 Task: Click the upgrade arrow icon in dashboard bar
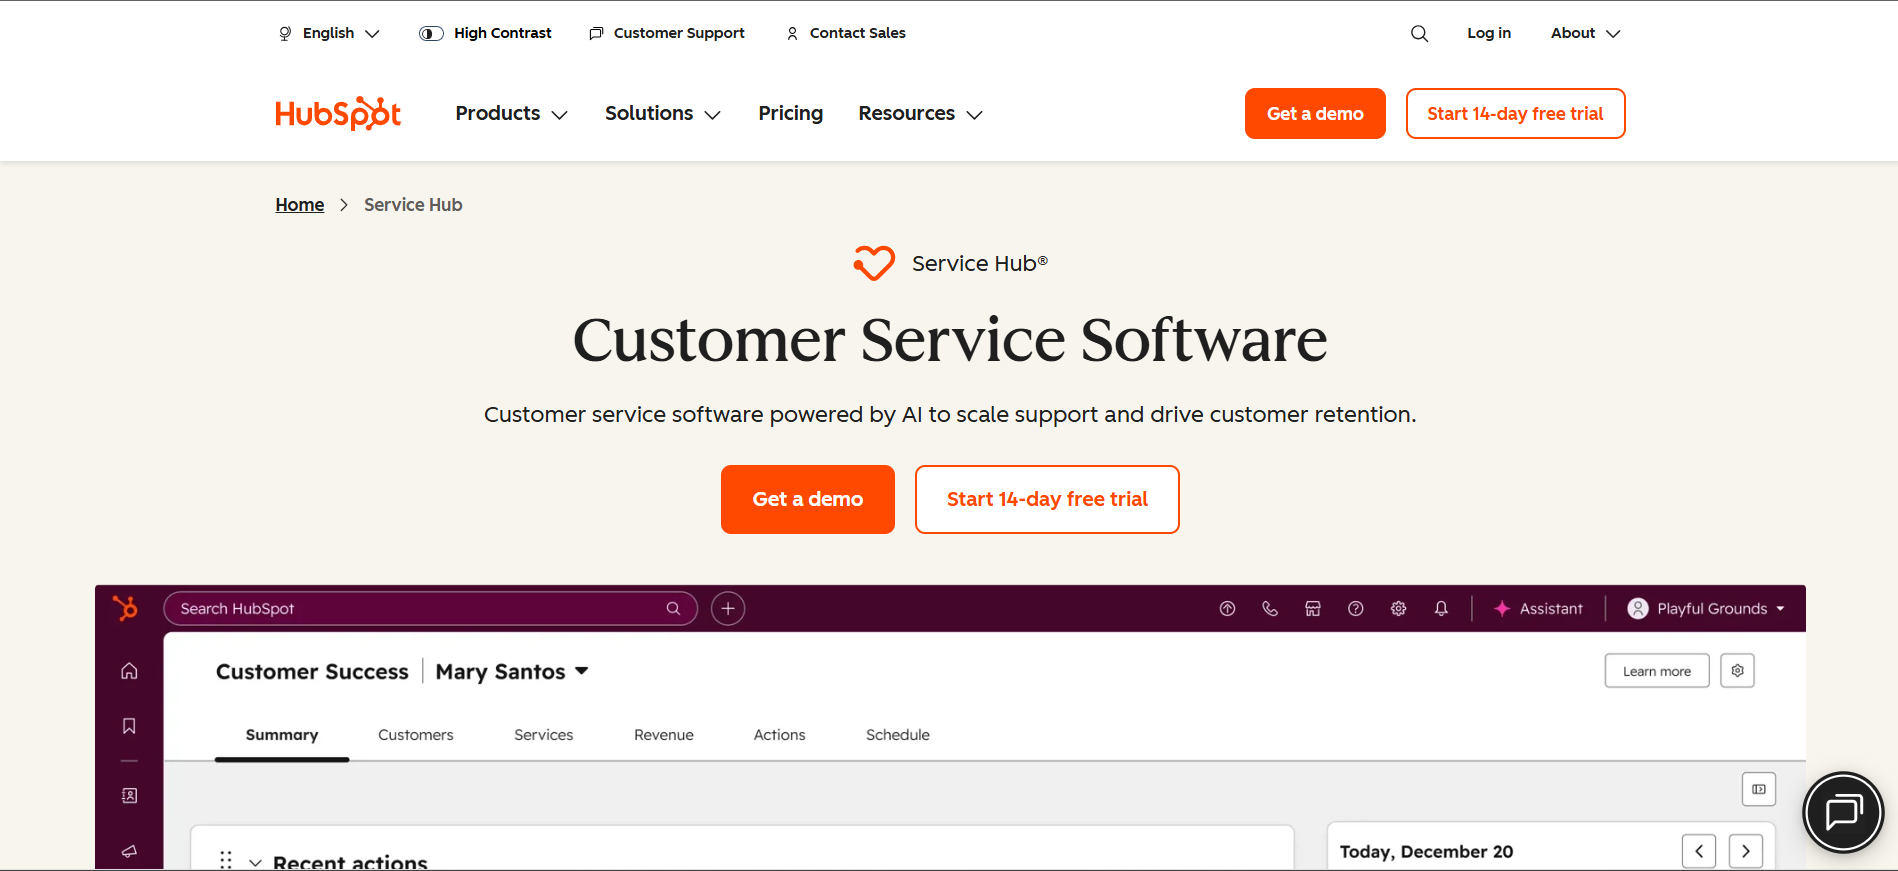(x=1227, y=609)
